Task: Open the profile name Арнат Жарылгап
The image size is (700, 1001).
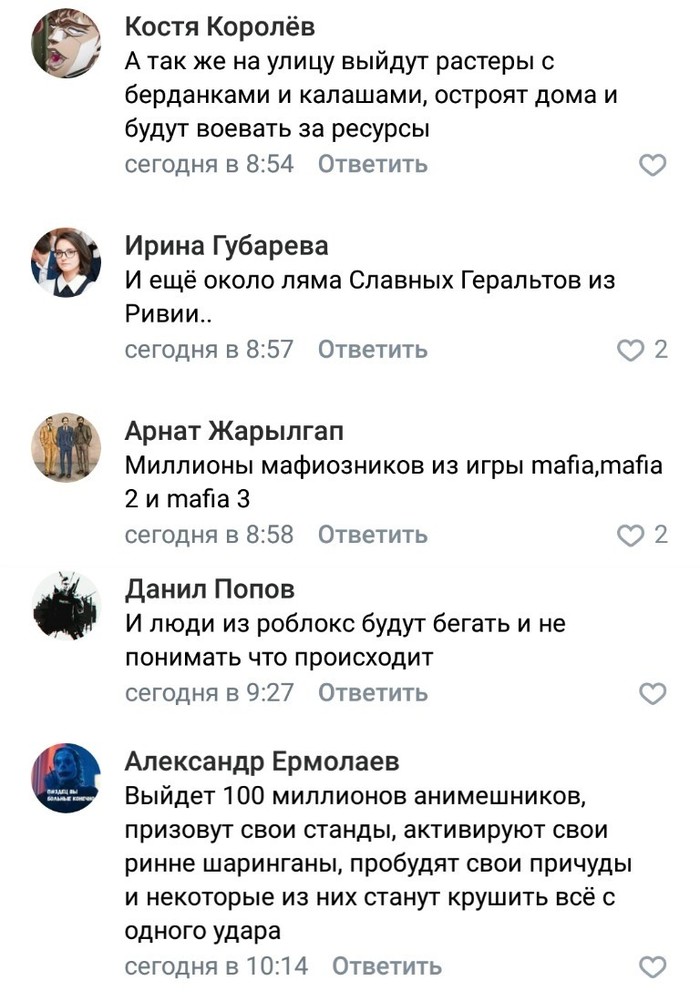Action: click(x=235, y=431)
